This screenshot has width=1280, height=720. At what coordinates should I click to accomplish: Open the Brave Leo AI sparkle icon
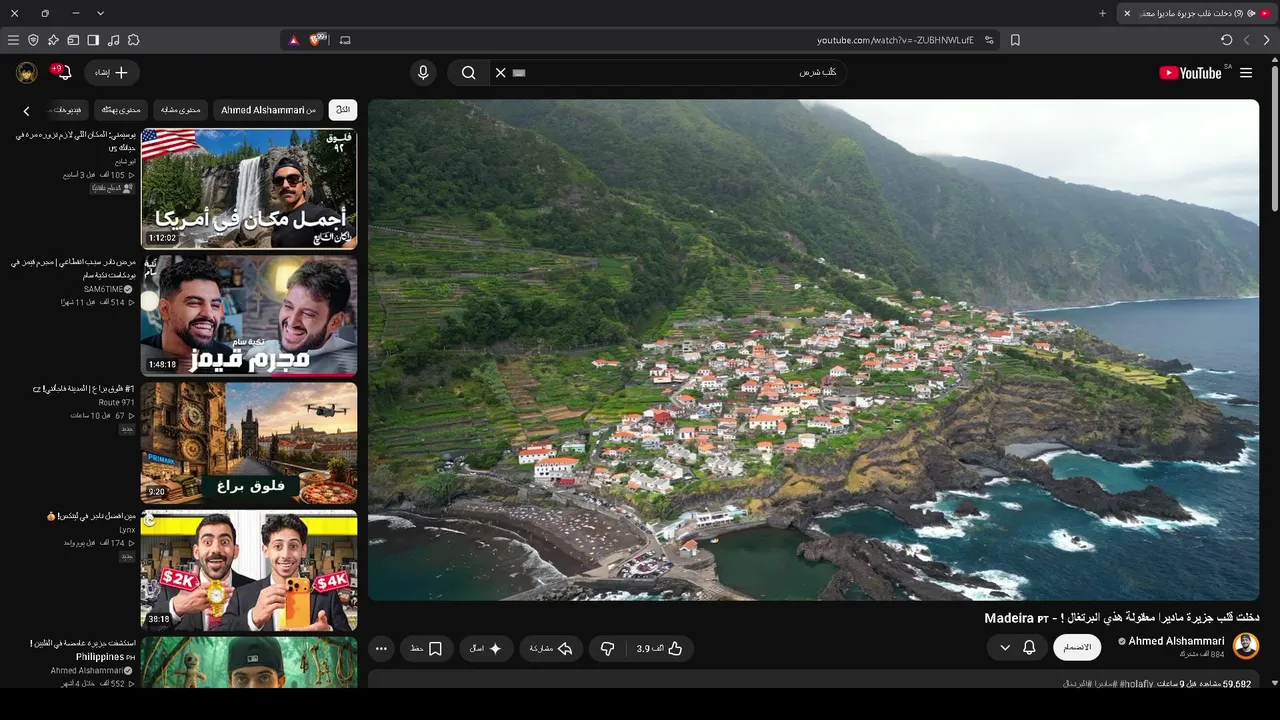[x=53, y=40]
